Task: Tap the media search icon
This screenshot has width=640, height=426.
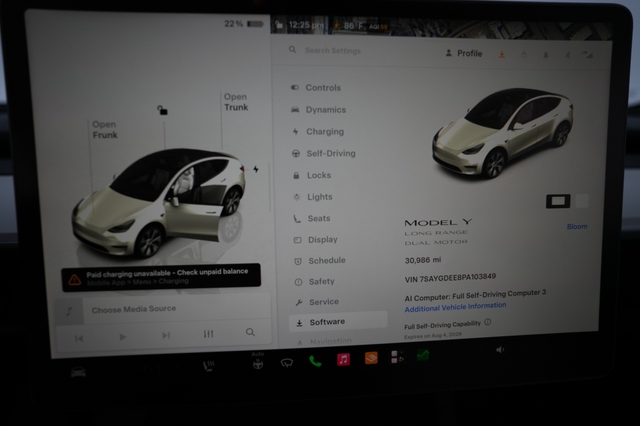Action: [x=250, y=332]
